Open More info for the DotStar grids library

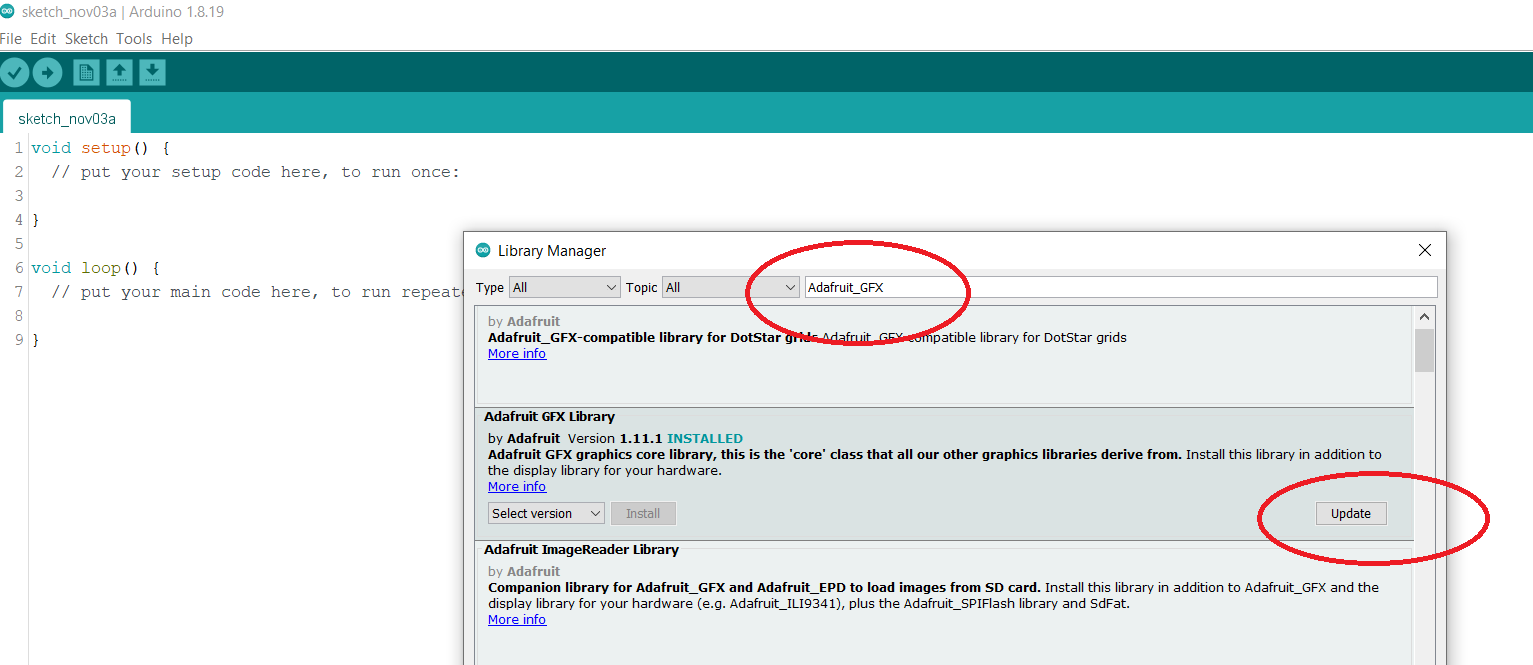[x=516, y=353]
